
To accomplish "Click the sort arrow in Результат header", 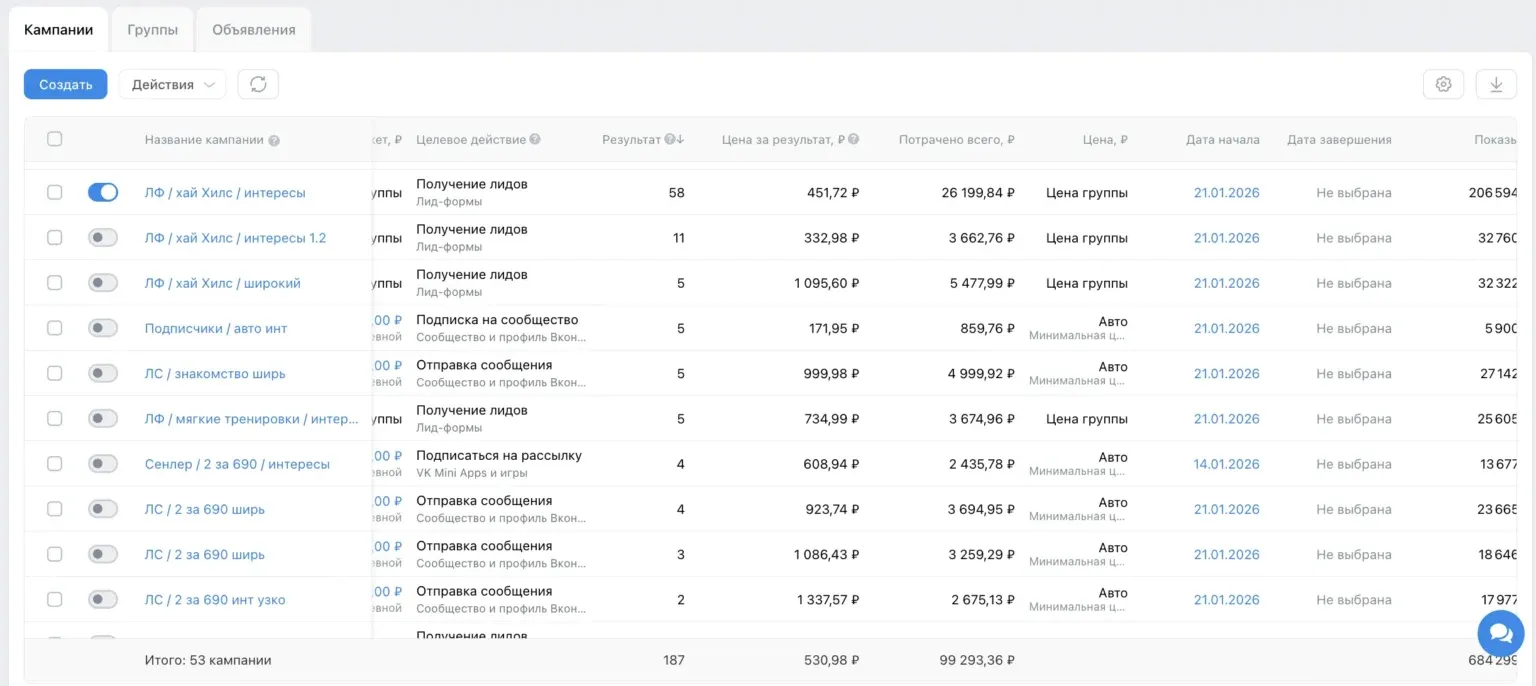I will (x=681, y=140).
